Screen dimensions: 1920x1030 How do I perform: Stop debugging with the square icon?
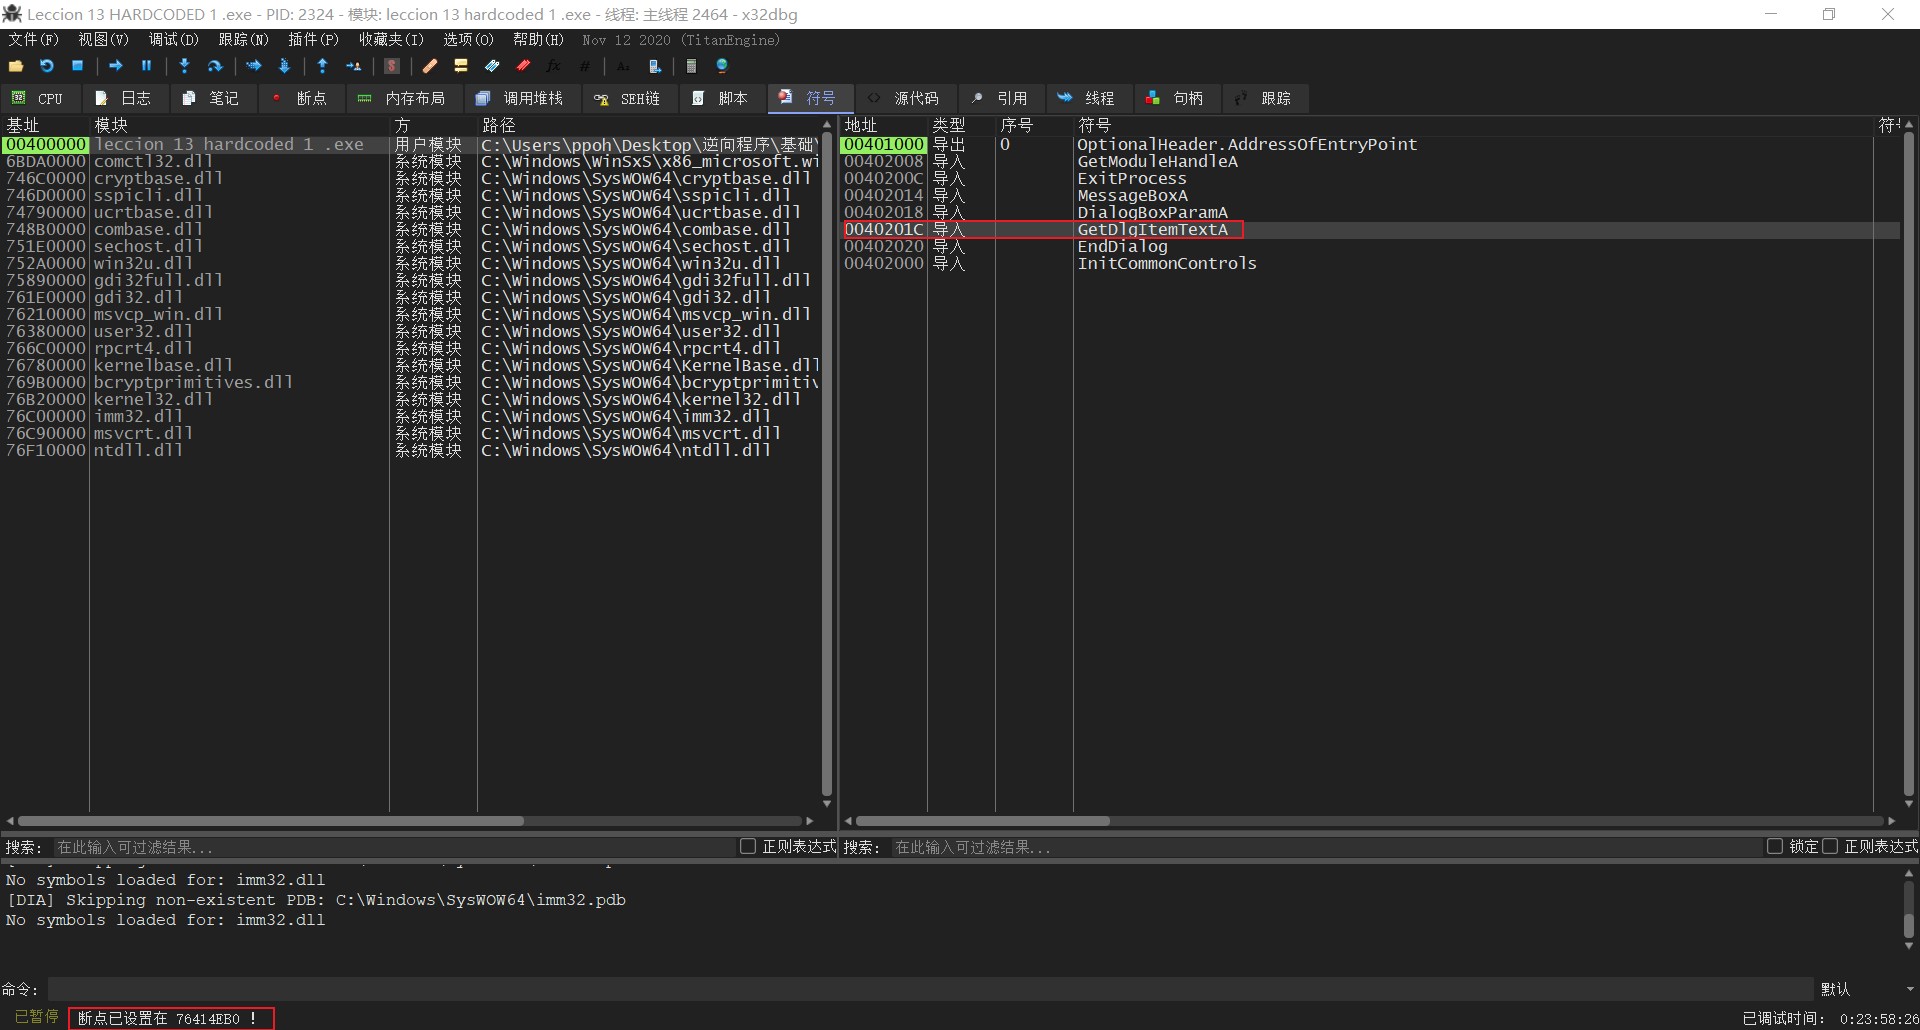click(77, 66)
